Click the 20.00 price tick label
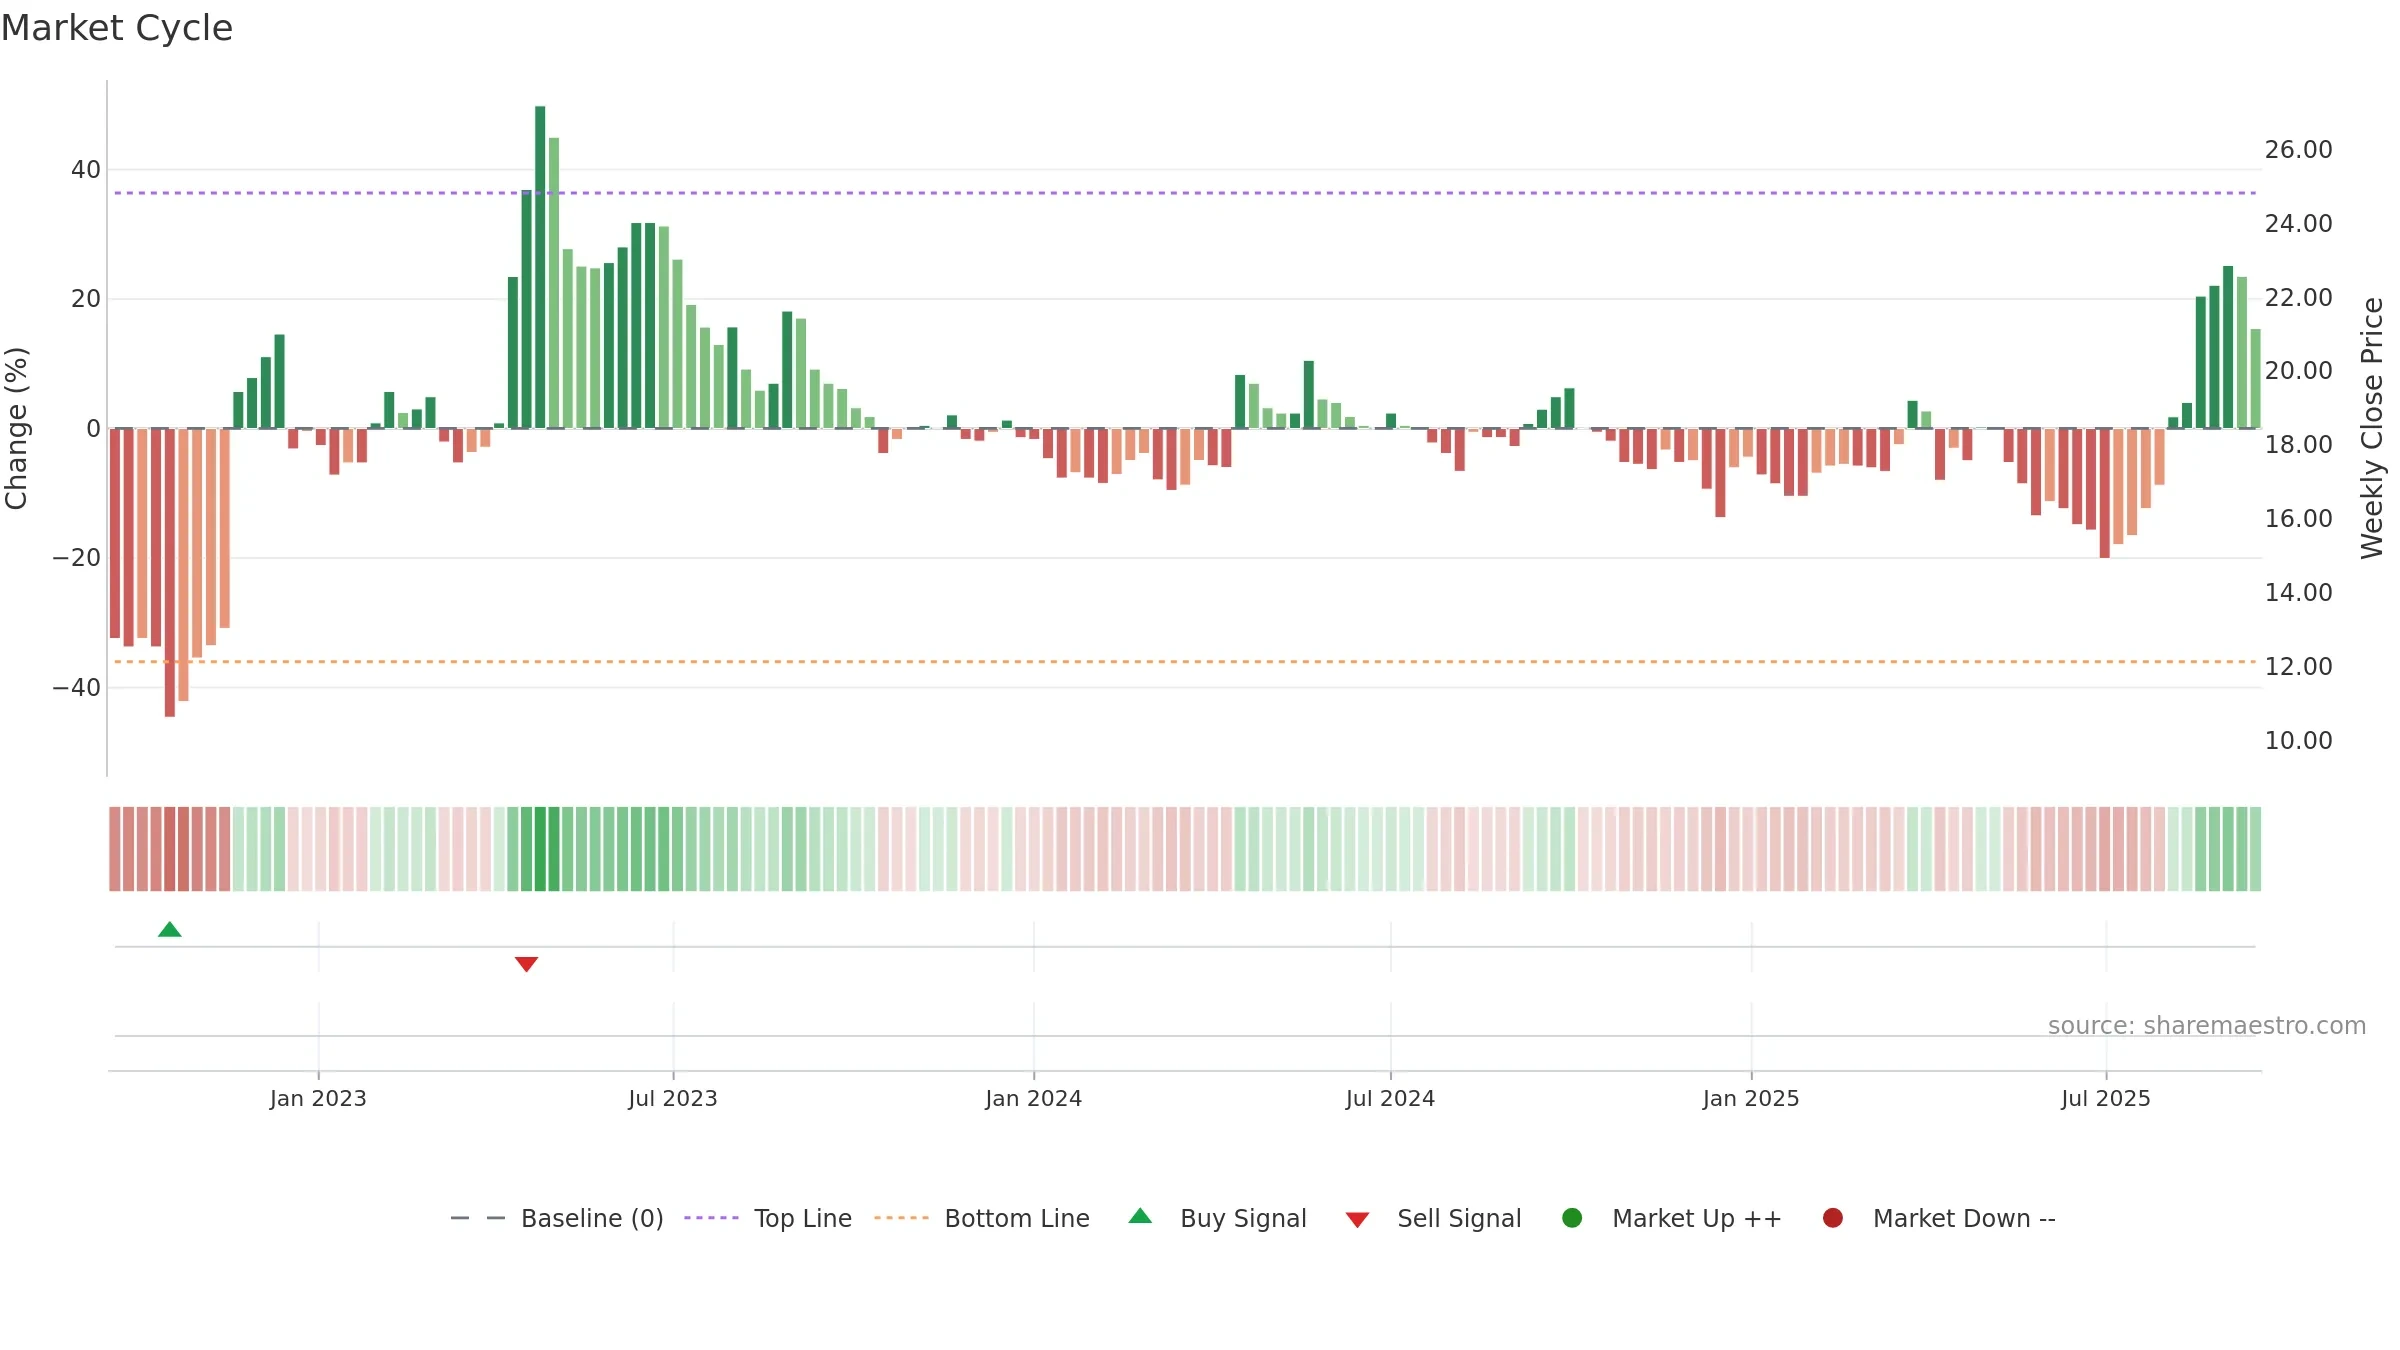The height and width of the screenshot is (1350, 2400). [x=2298, y=371]
